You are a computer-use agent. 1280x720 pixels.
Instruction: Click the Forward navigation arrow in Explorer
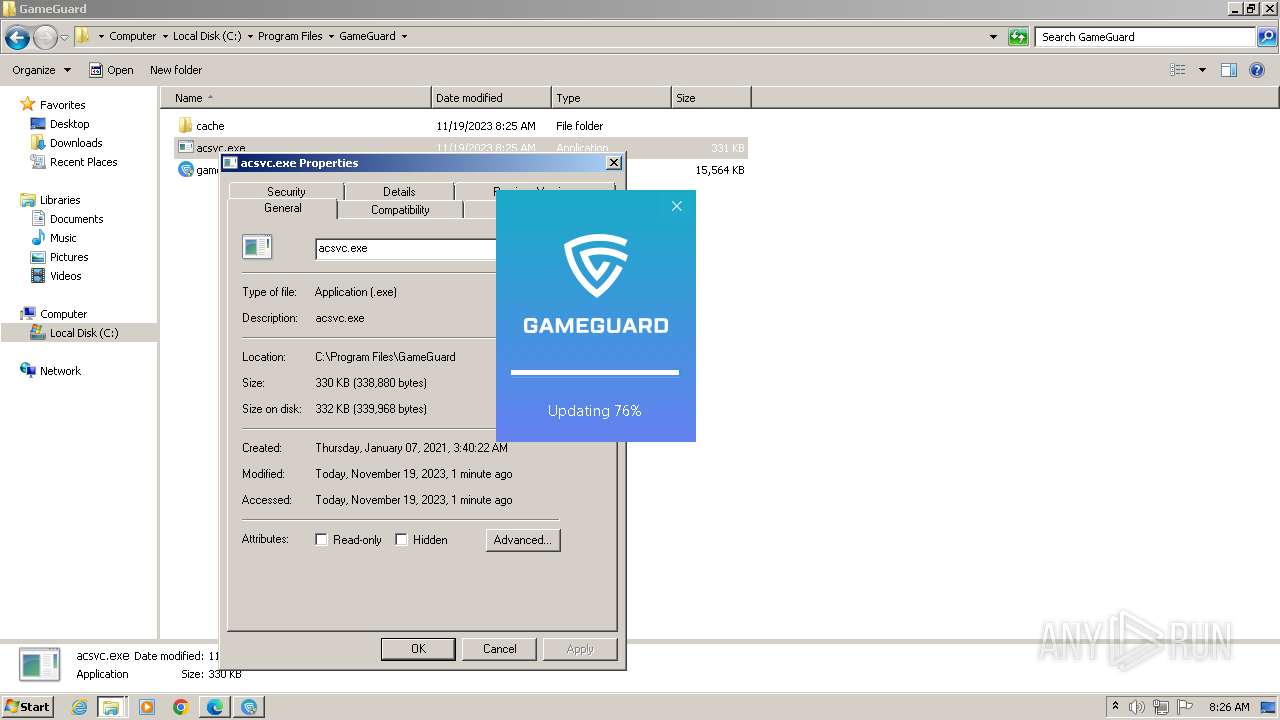point(45,38)
